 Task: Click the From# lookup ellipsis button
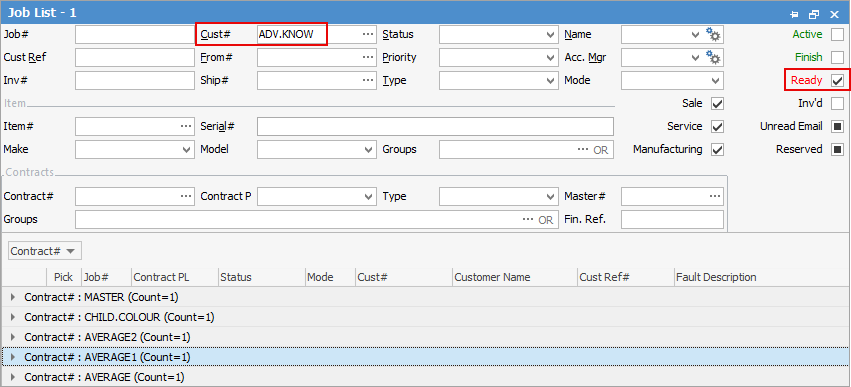(369, 57)
